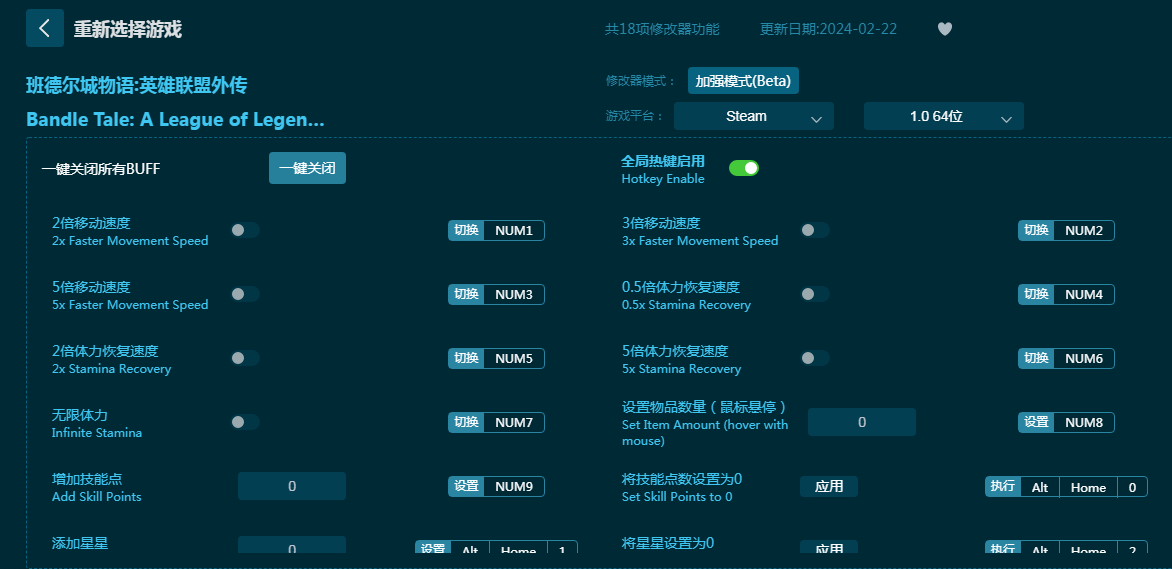Enable 3x Faster Movement Speed toggle
1172x569 pixels.
[814, 230]
